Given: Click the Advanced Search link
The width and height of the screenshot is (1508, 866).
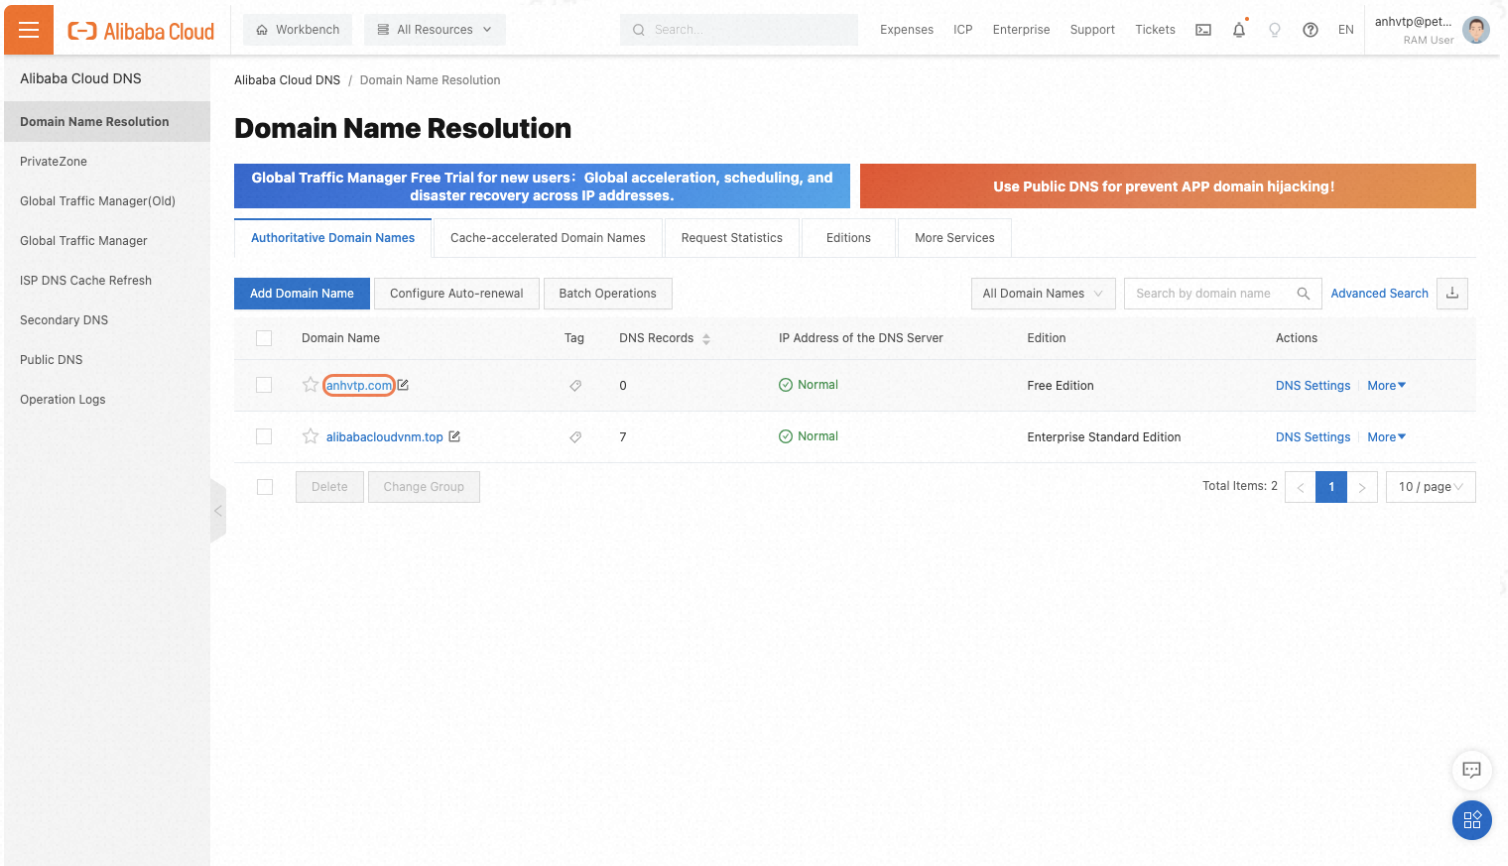Looking at the screenshot, I should [1379, 293].
